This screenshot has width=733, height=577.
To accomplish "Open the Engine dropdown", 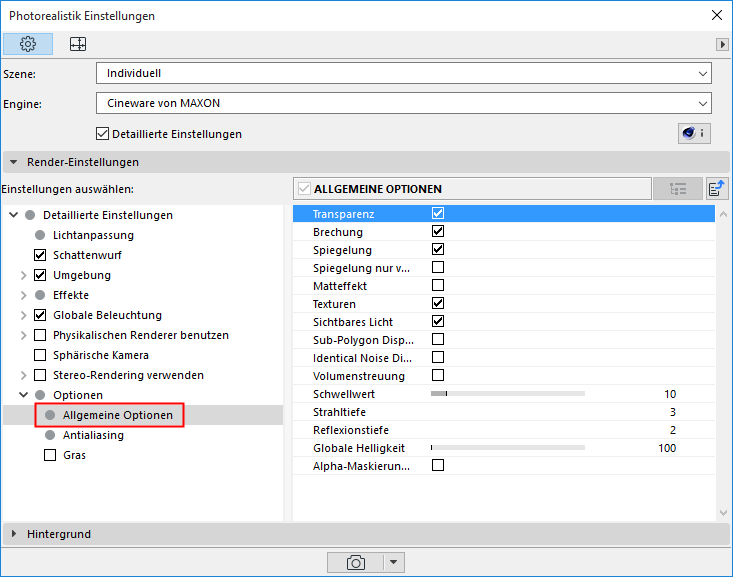I will point(404,103).
